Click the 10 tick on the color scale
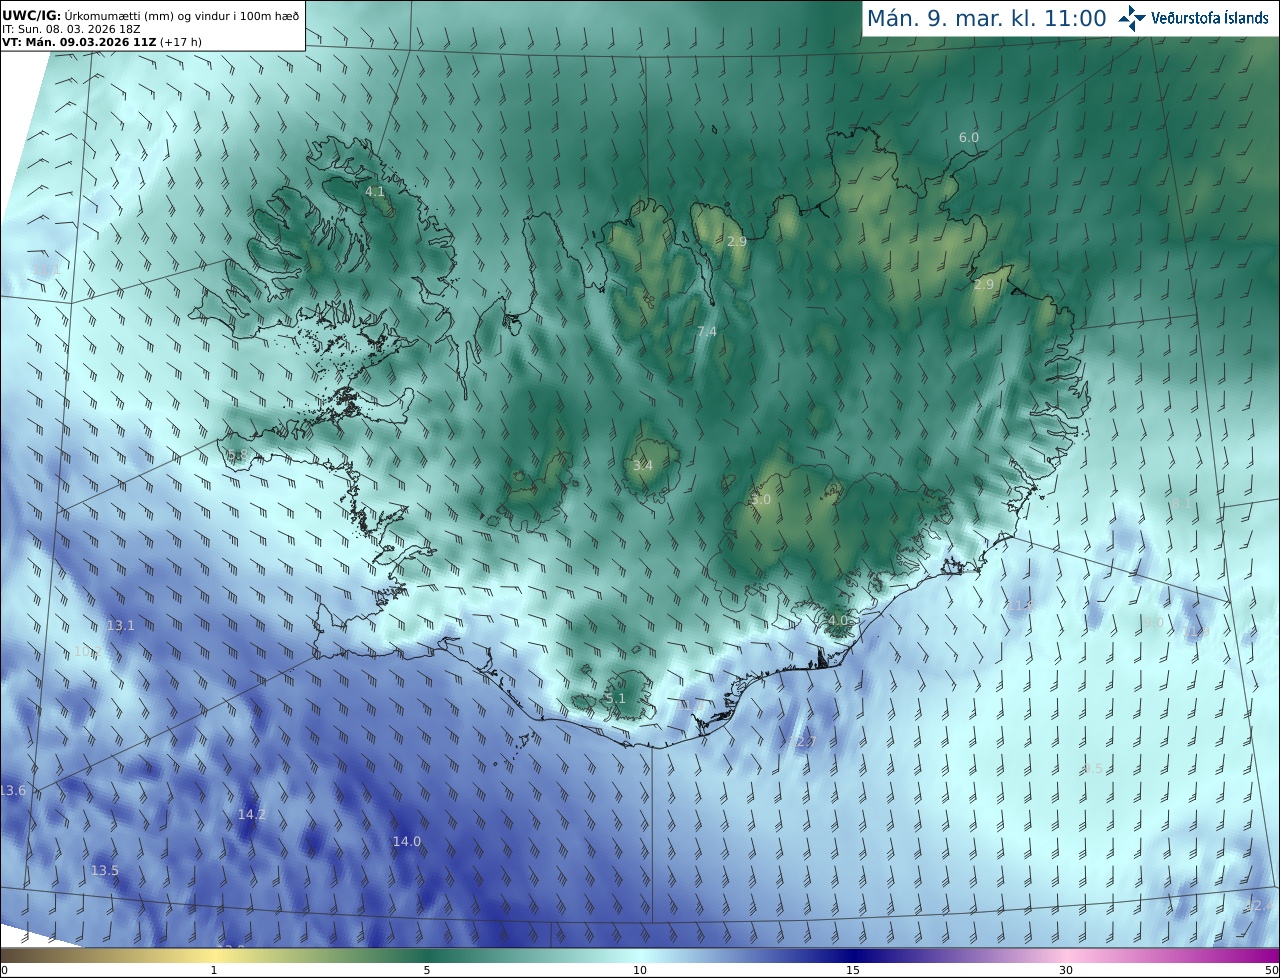The image size is (1280, 978). pos(640,970)
